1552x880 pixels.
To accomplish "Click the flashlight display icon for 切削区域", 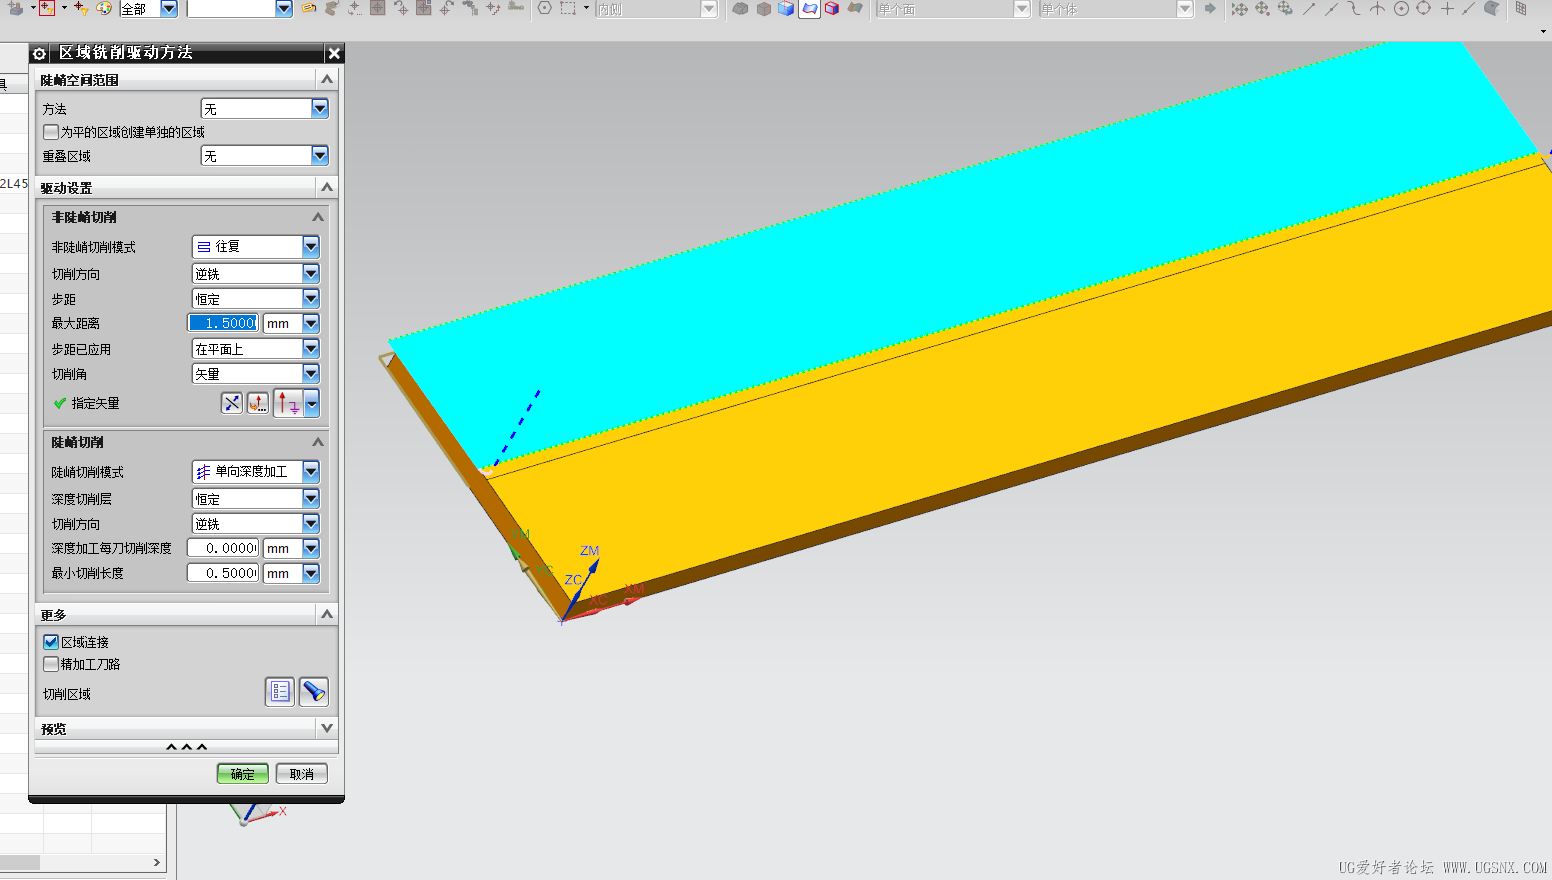I will [x=314, y=691].
